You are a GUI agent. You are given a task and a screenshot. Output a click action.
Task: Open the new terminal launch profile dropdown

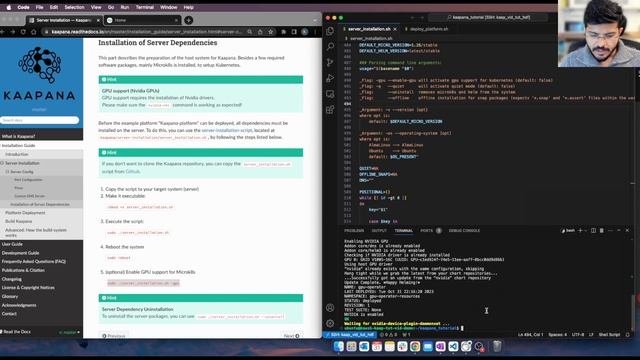(x=586, y=231)
